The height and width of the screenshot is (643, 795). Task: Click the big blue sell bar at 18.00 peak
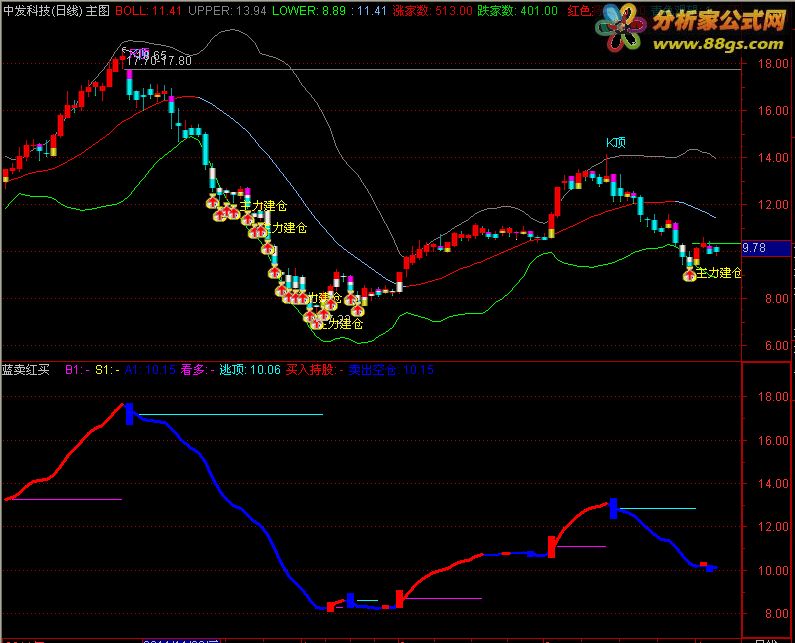(129, 414)
